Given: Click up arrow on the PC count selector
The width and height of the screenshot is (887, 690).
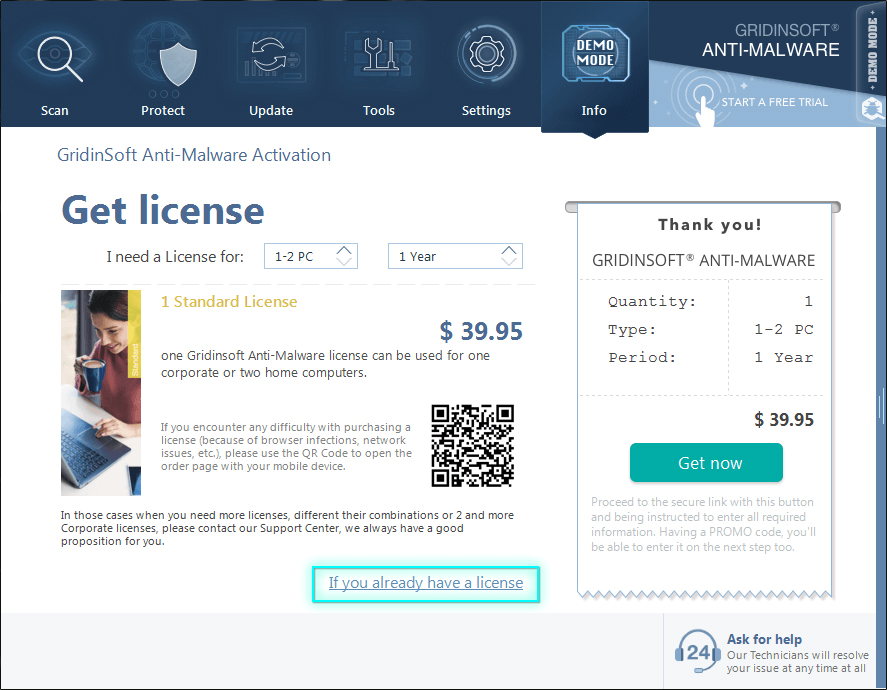Looking at the screenshot, I should [x=345, y=251].
